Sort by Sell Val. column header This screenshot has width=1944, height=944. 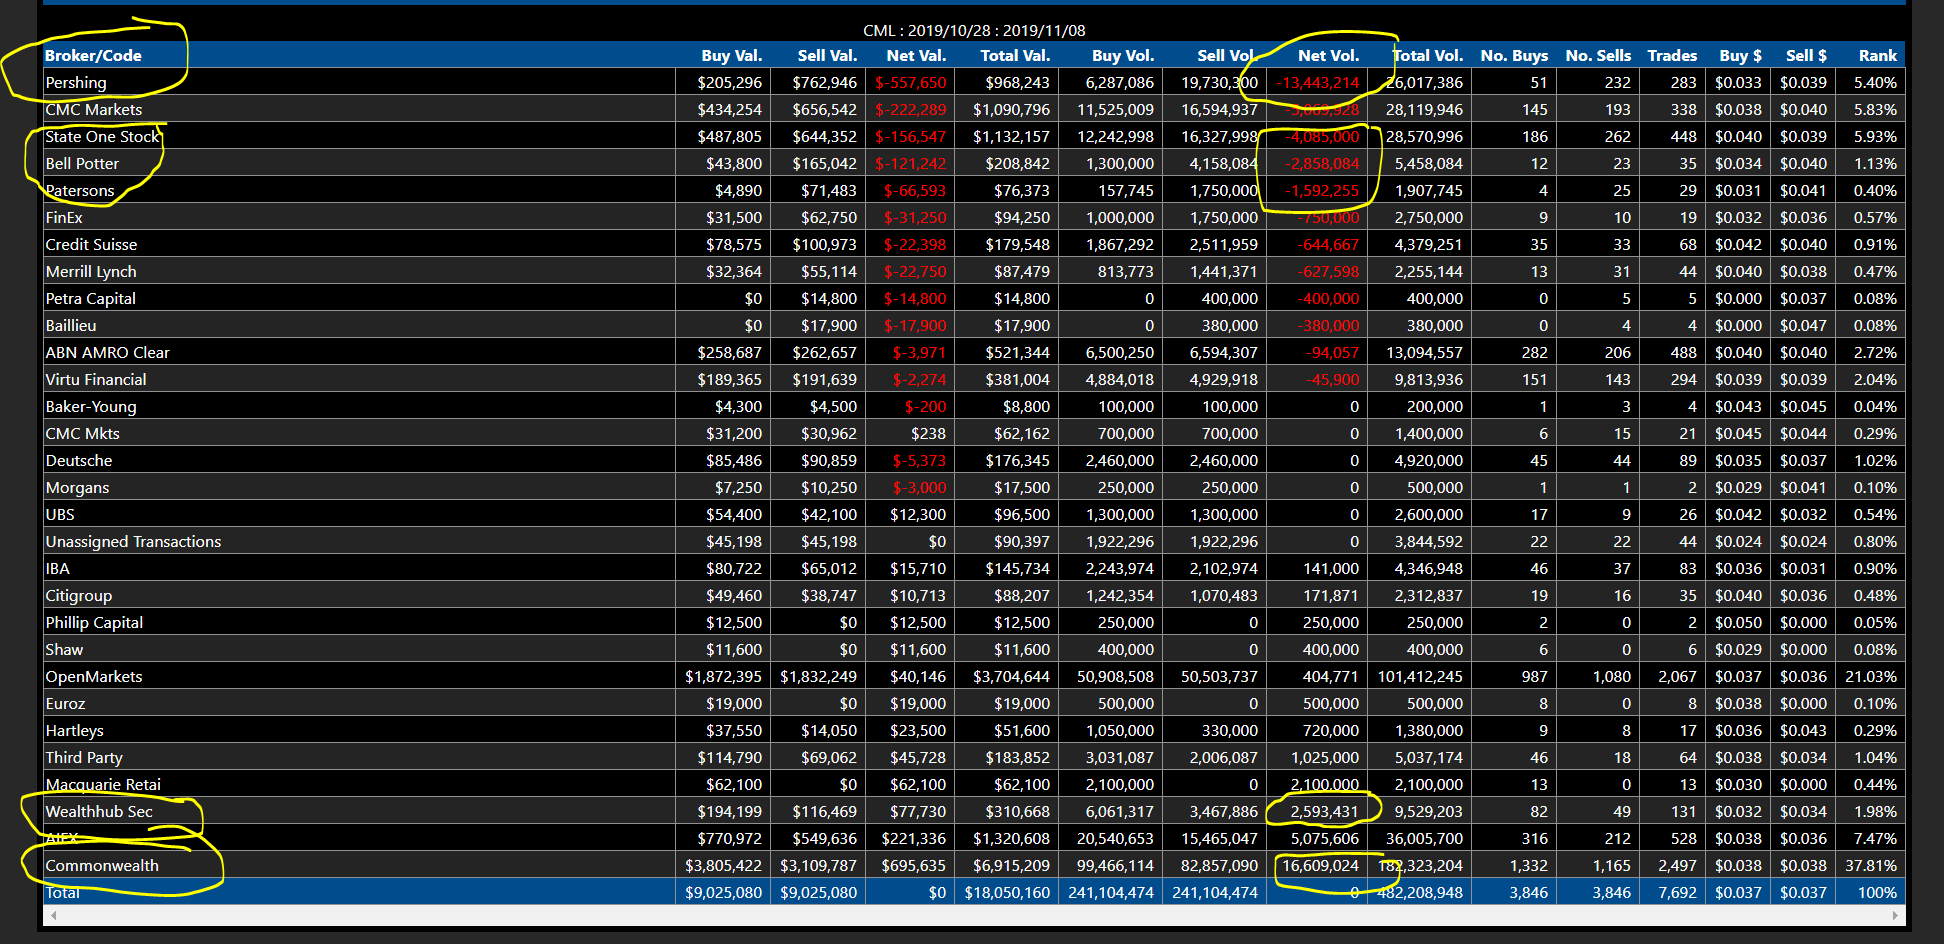coord(827,56)
